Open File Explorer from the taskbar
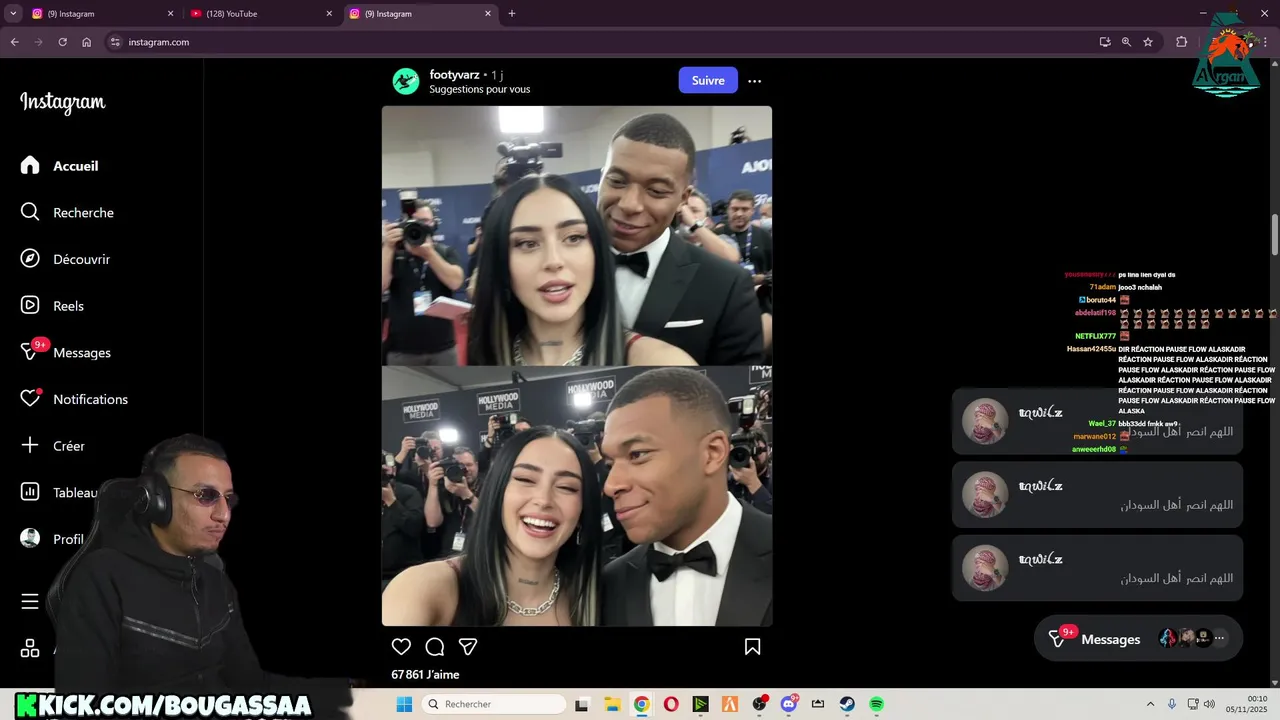Image resolution: width=1280 pixels, height=720 pixels. [612, 704]
